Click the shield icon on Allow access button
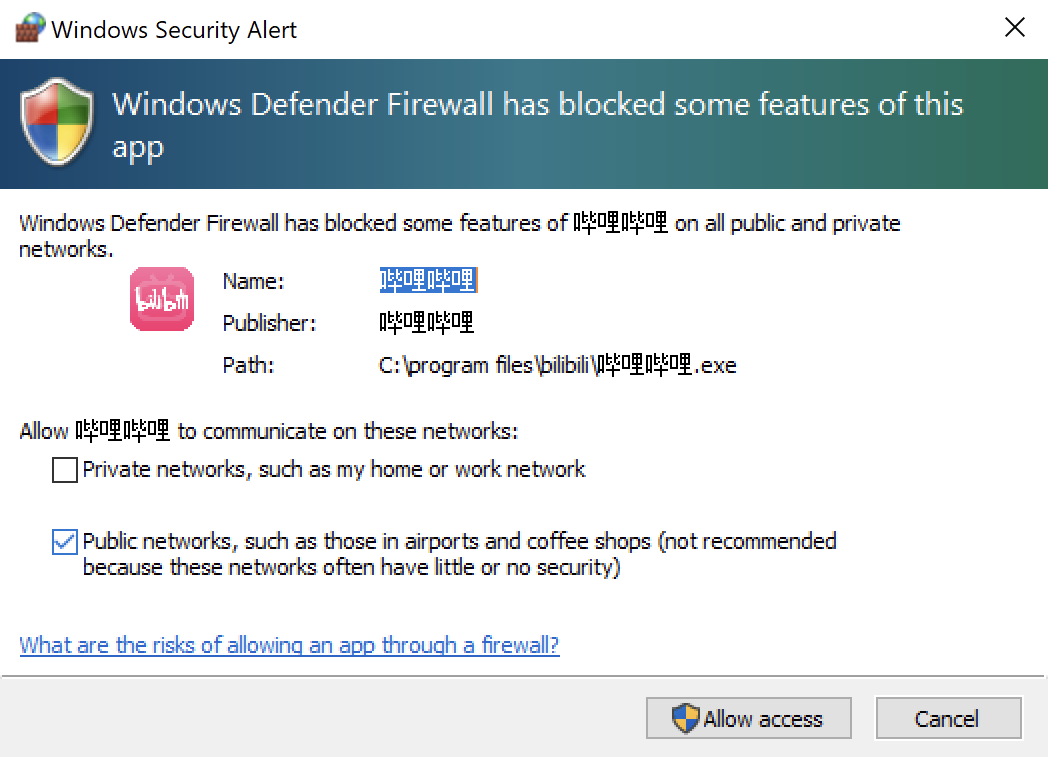The width and height of the screenshot is (1048, 757). [x=685, y=718]
